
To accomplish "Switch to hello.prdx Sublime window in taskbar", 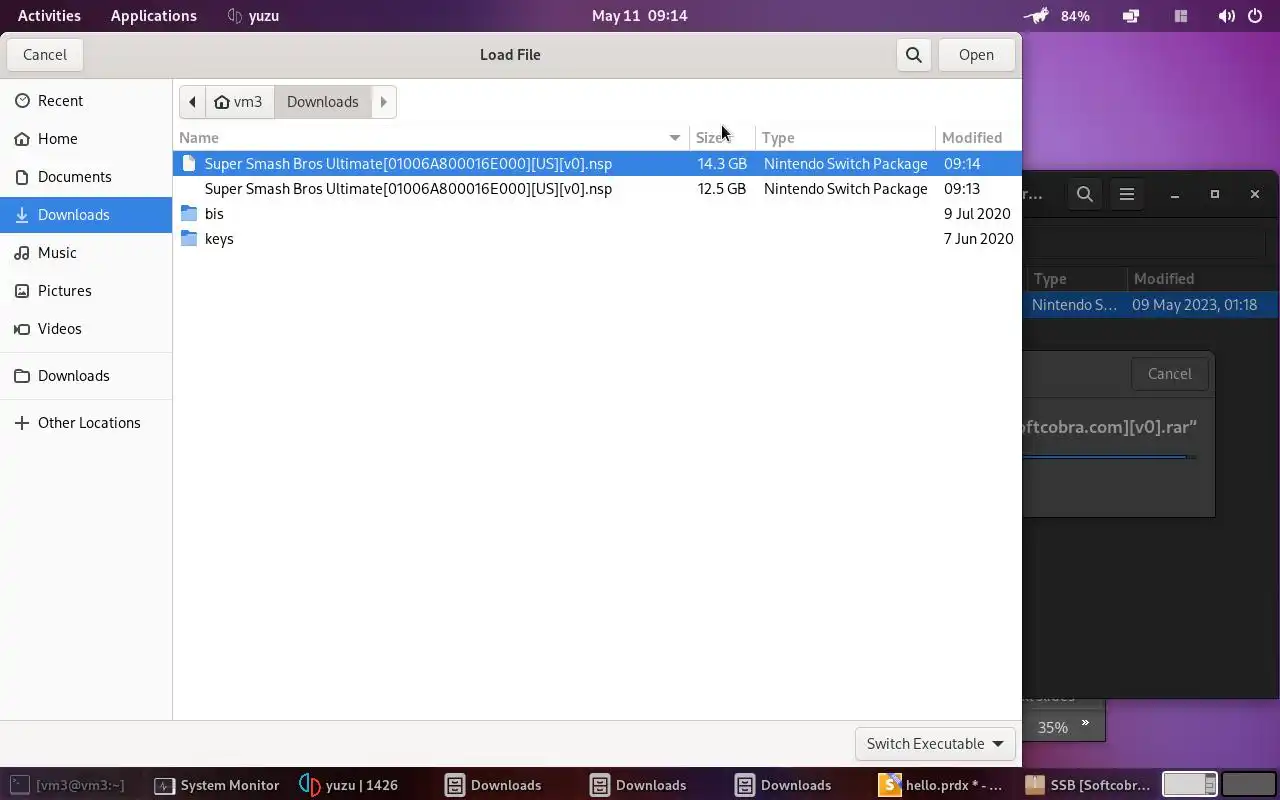I will point(941,785).
